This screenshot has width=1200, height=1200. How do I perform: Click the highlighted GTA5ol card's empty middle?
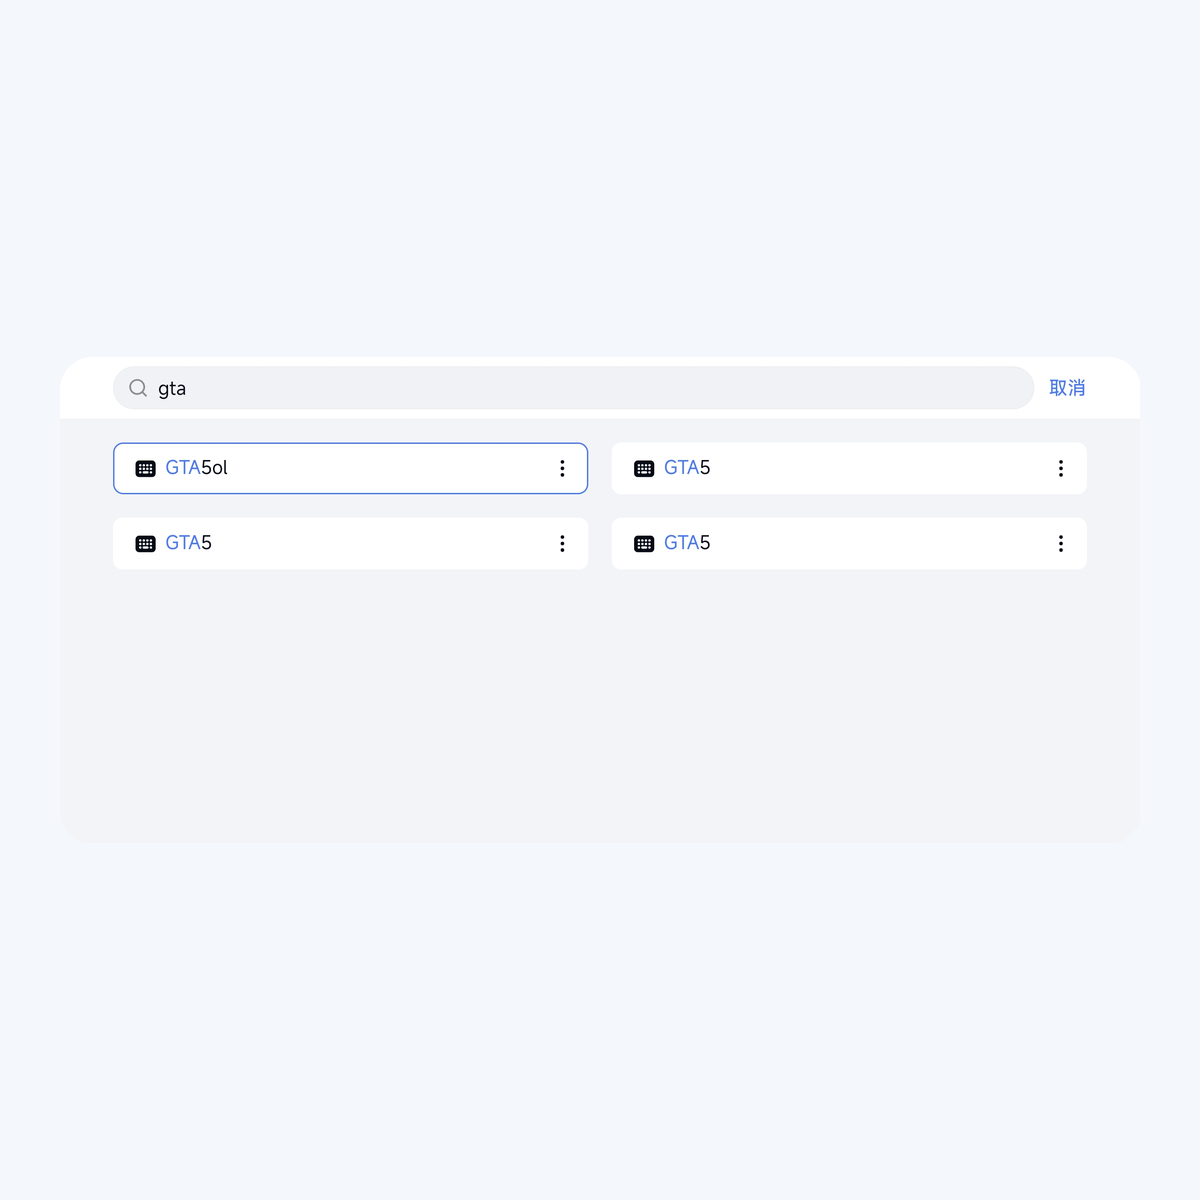(390, 468)
